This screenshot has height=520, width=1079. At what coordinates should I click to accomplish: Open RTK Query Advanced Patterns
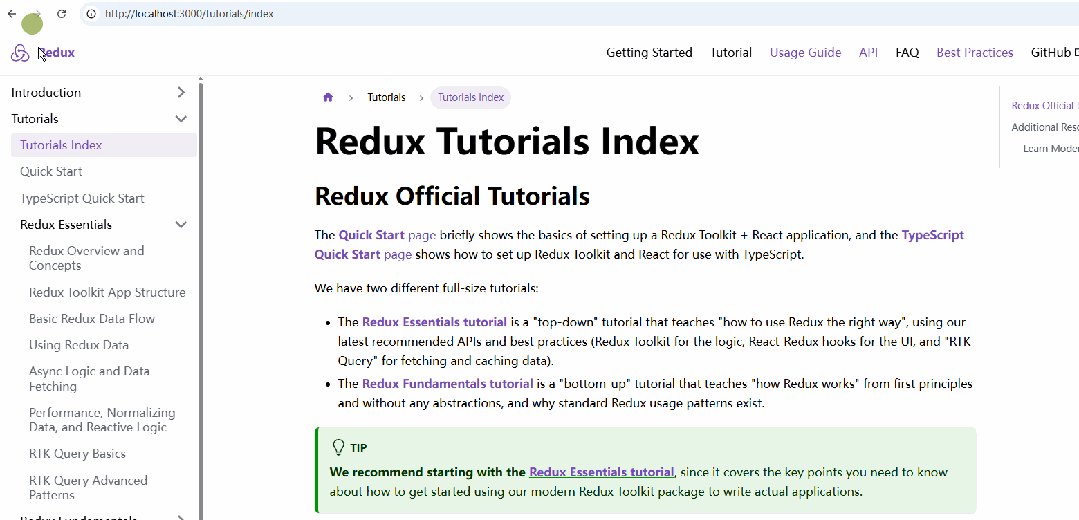pos(88,487)
